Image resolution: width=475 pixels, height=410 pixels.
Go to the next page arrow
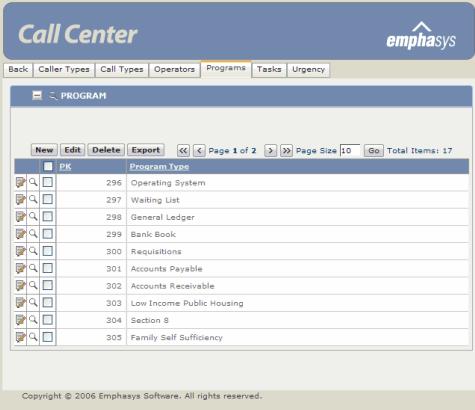pyautogui.click(x=271, y=151)
